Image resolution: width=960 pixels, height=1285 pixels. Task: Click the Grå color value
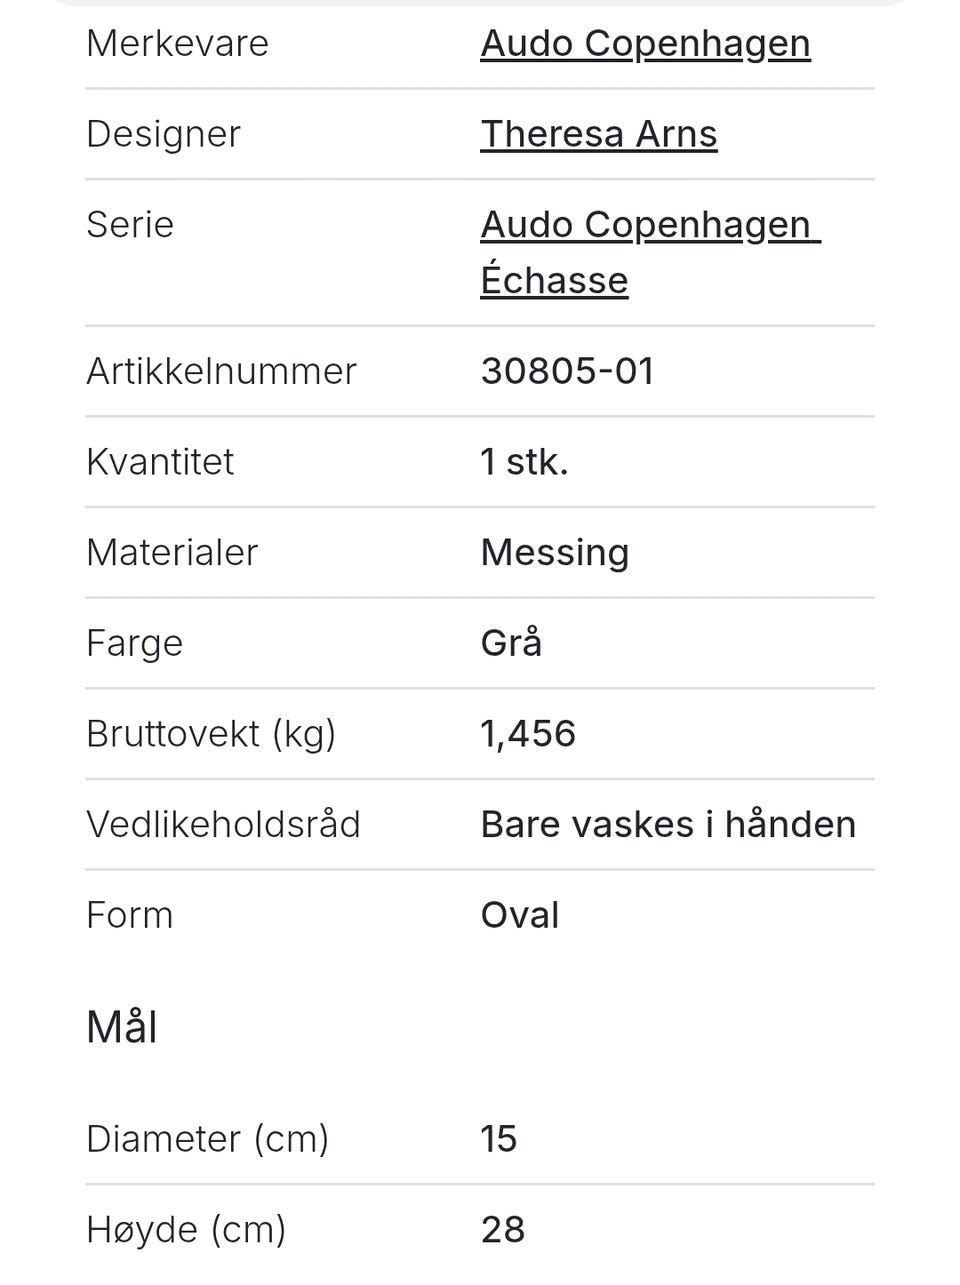tap(511, 643)
